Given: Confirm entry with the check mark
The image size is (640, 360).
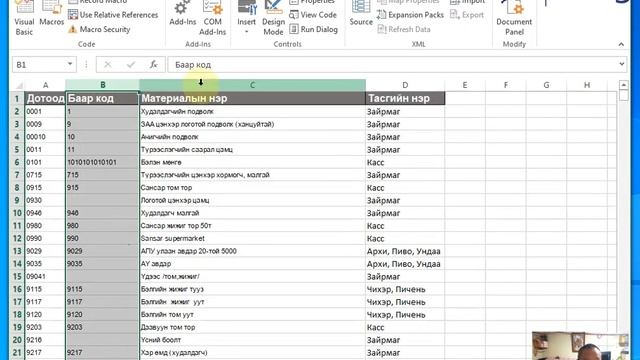Looking at the screenshot, I should point(131,64).
